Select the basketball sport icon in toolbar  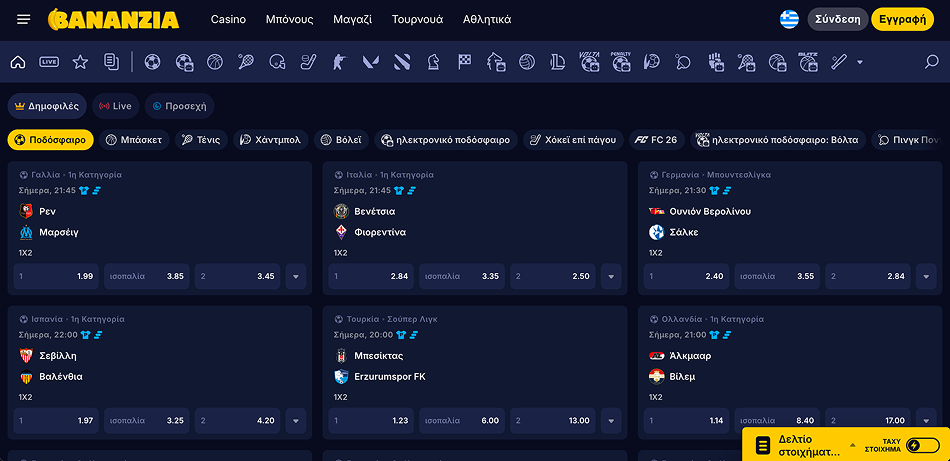click(215, 62)
